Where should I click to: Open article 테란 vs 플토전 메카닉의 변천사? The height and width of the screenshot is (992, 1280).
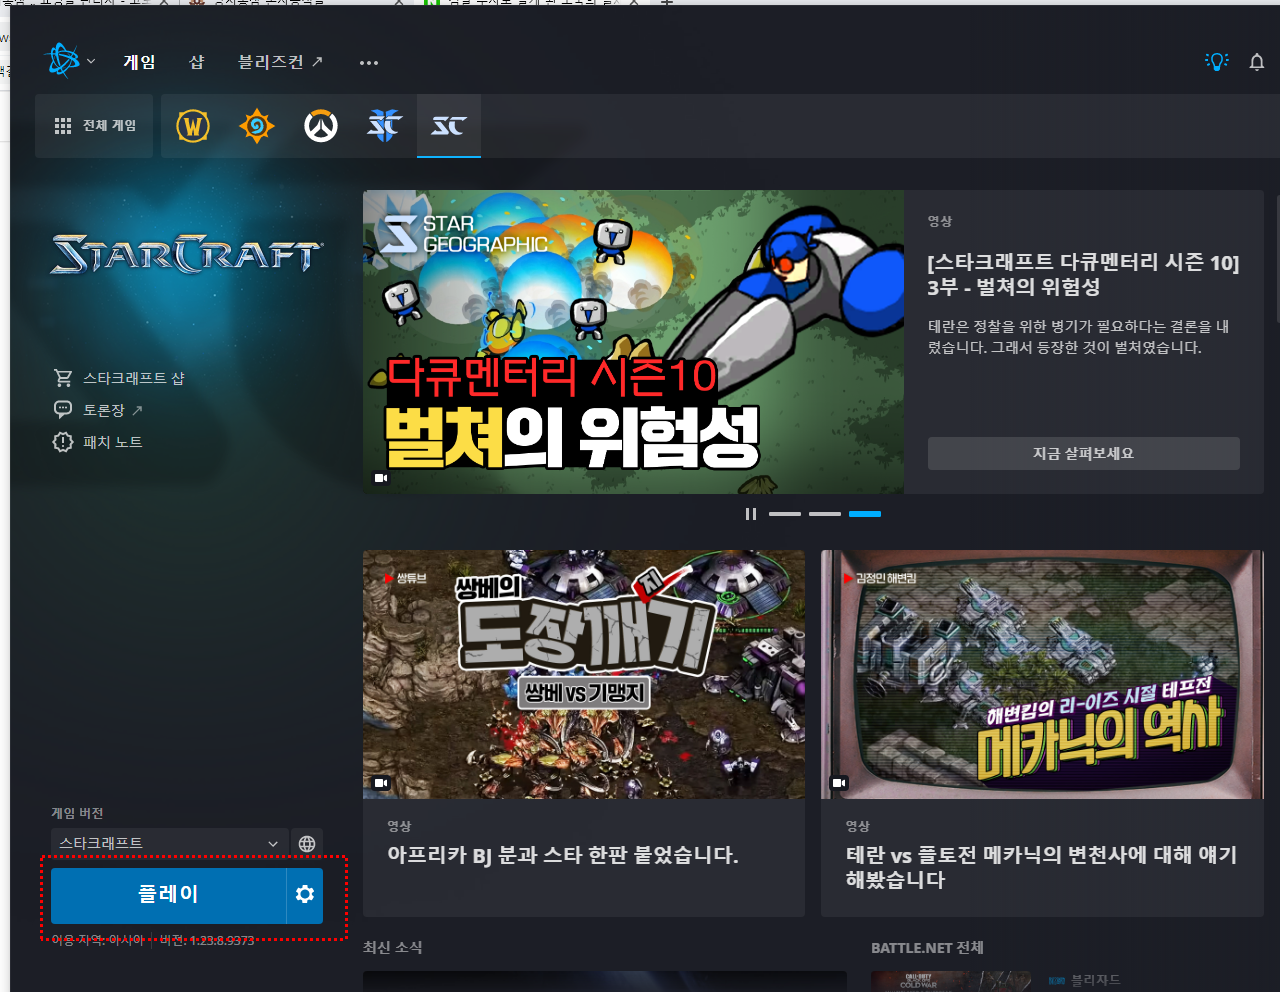(1042, 867)
